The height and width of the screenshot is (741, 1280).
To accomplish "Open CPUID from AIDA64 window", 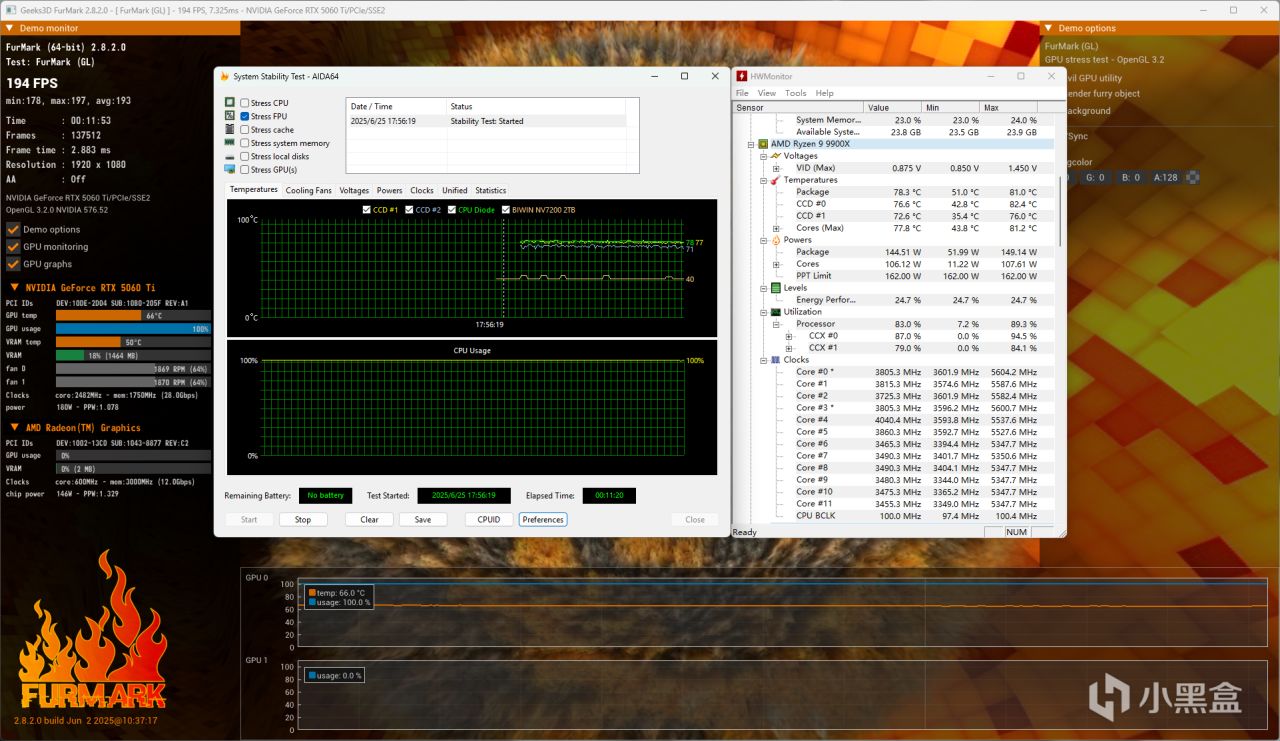I will click(x=489, y=519).
